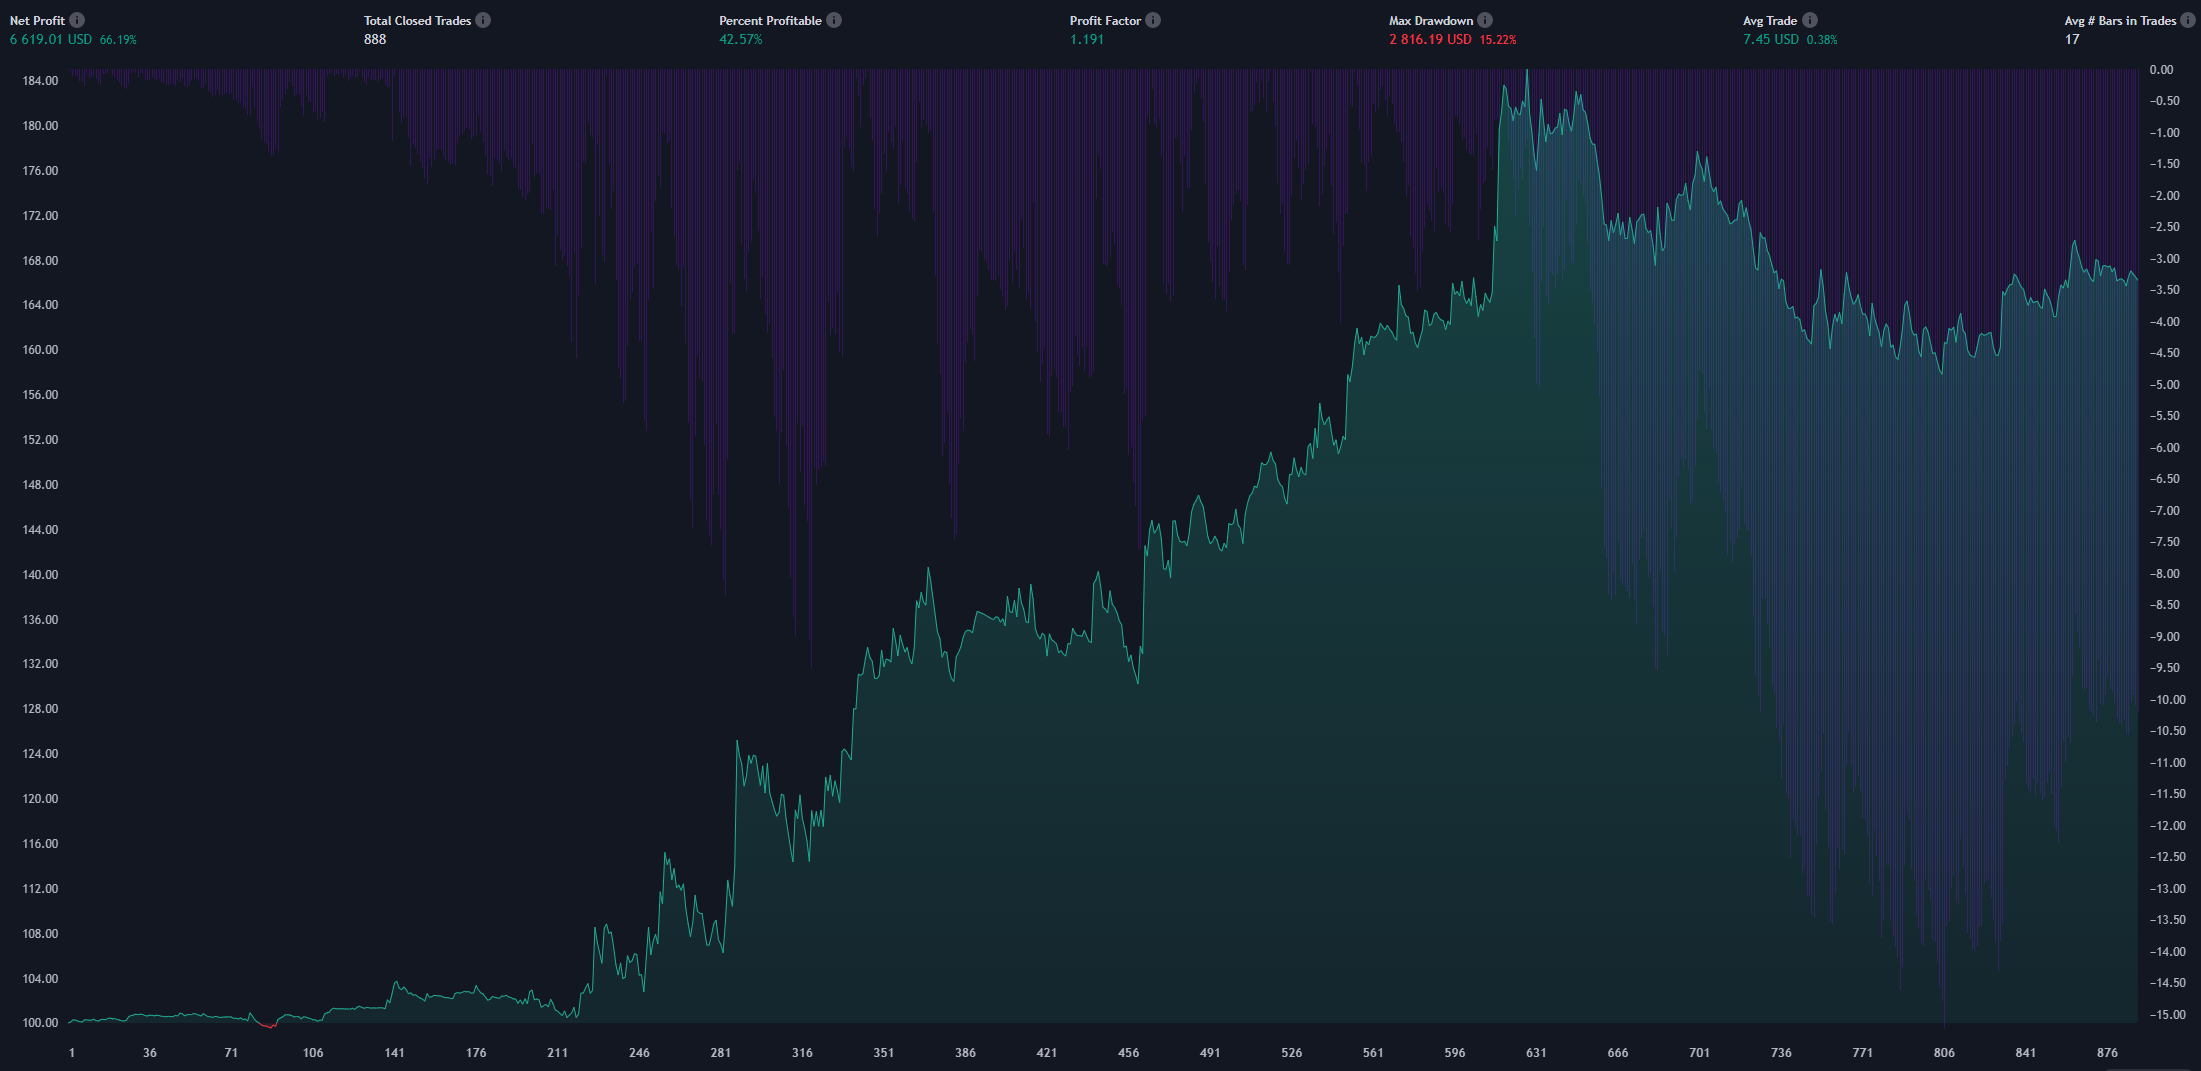
Task: Click the Net Profit label
Action: click(37, 20)
